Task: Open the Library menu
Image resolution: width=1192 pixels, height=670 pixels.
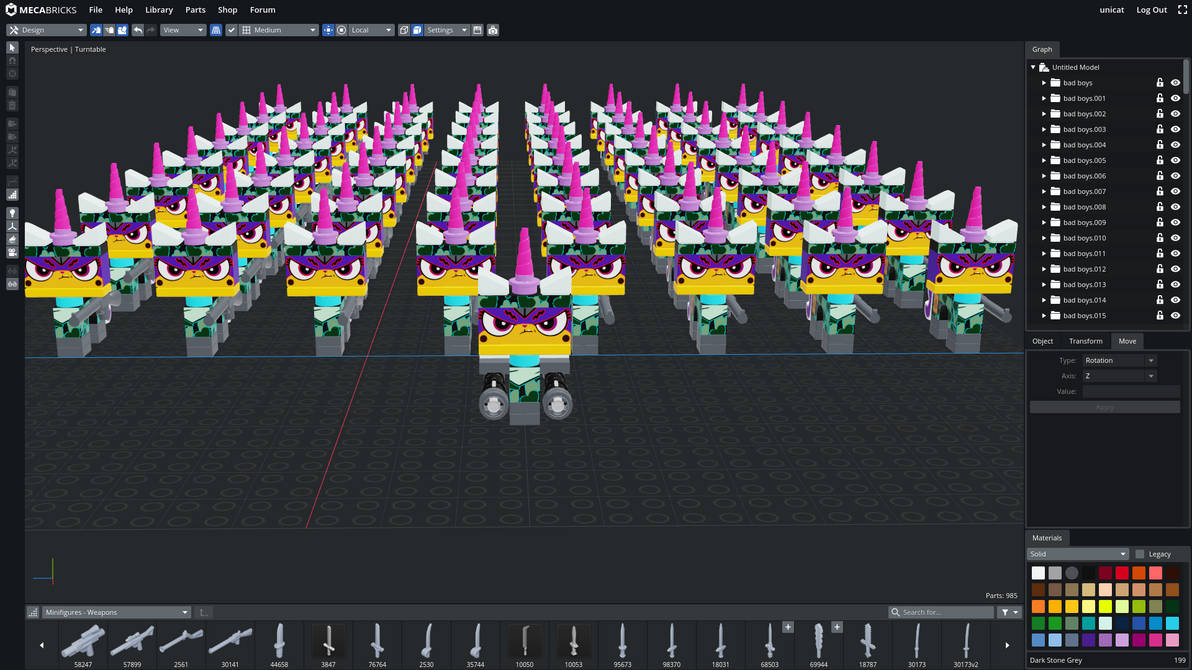Action: pos(159,10)
